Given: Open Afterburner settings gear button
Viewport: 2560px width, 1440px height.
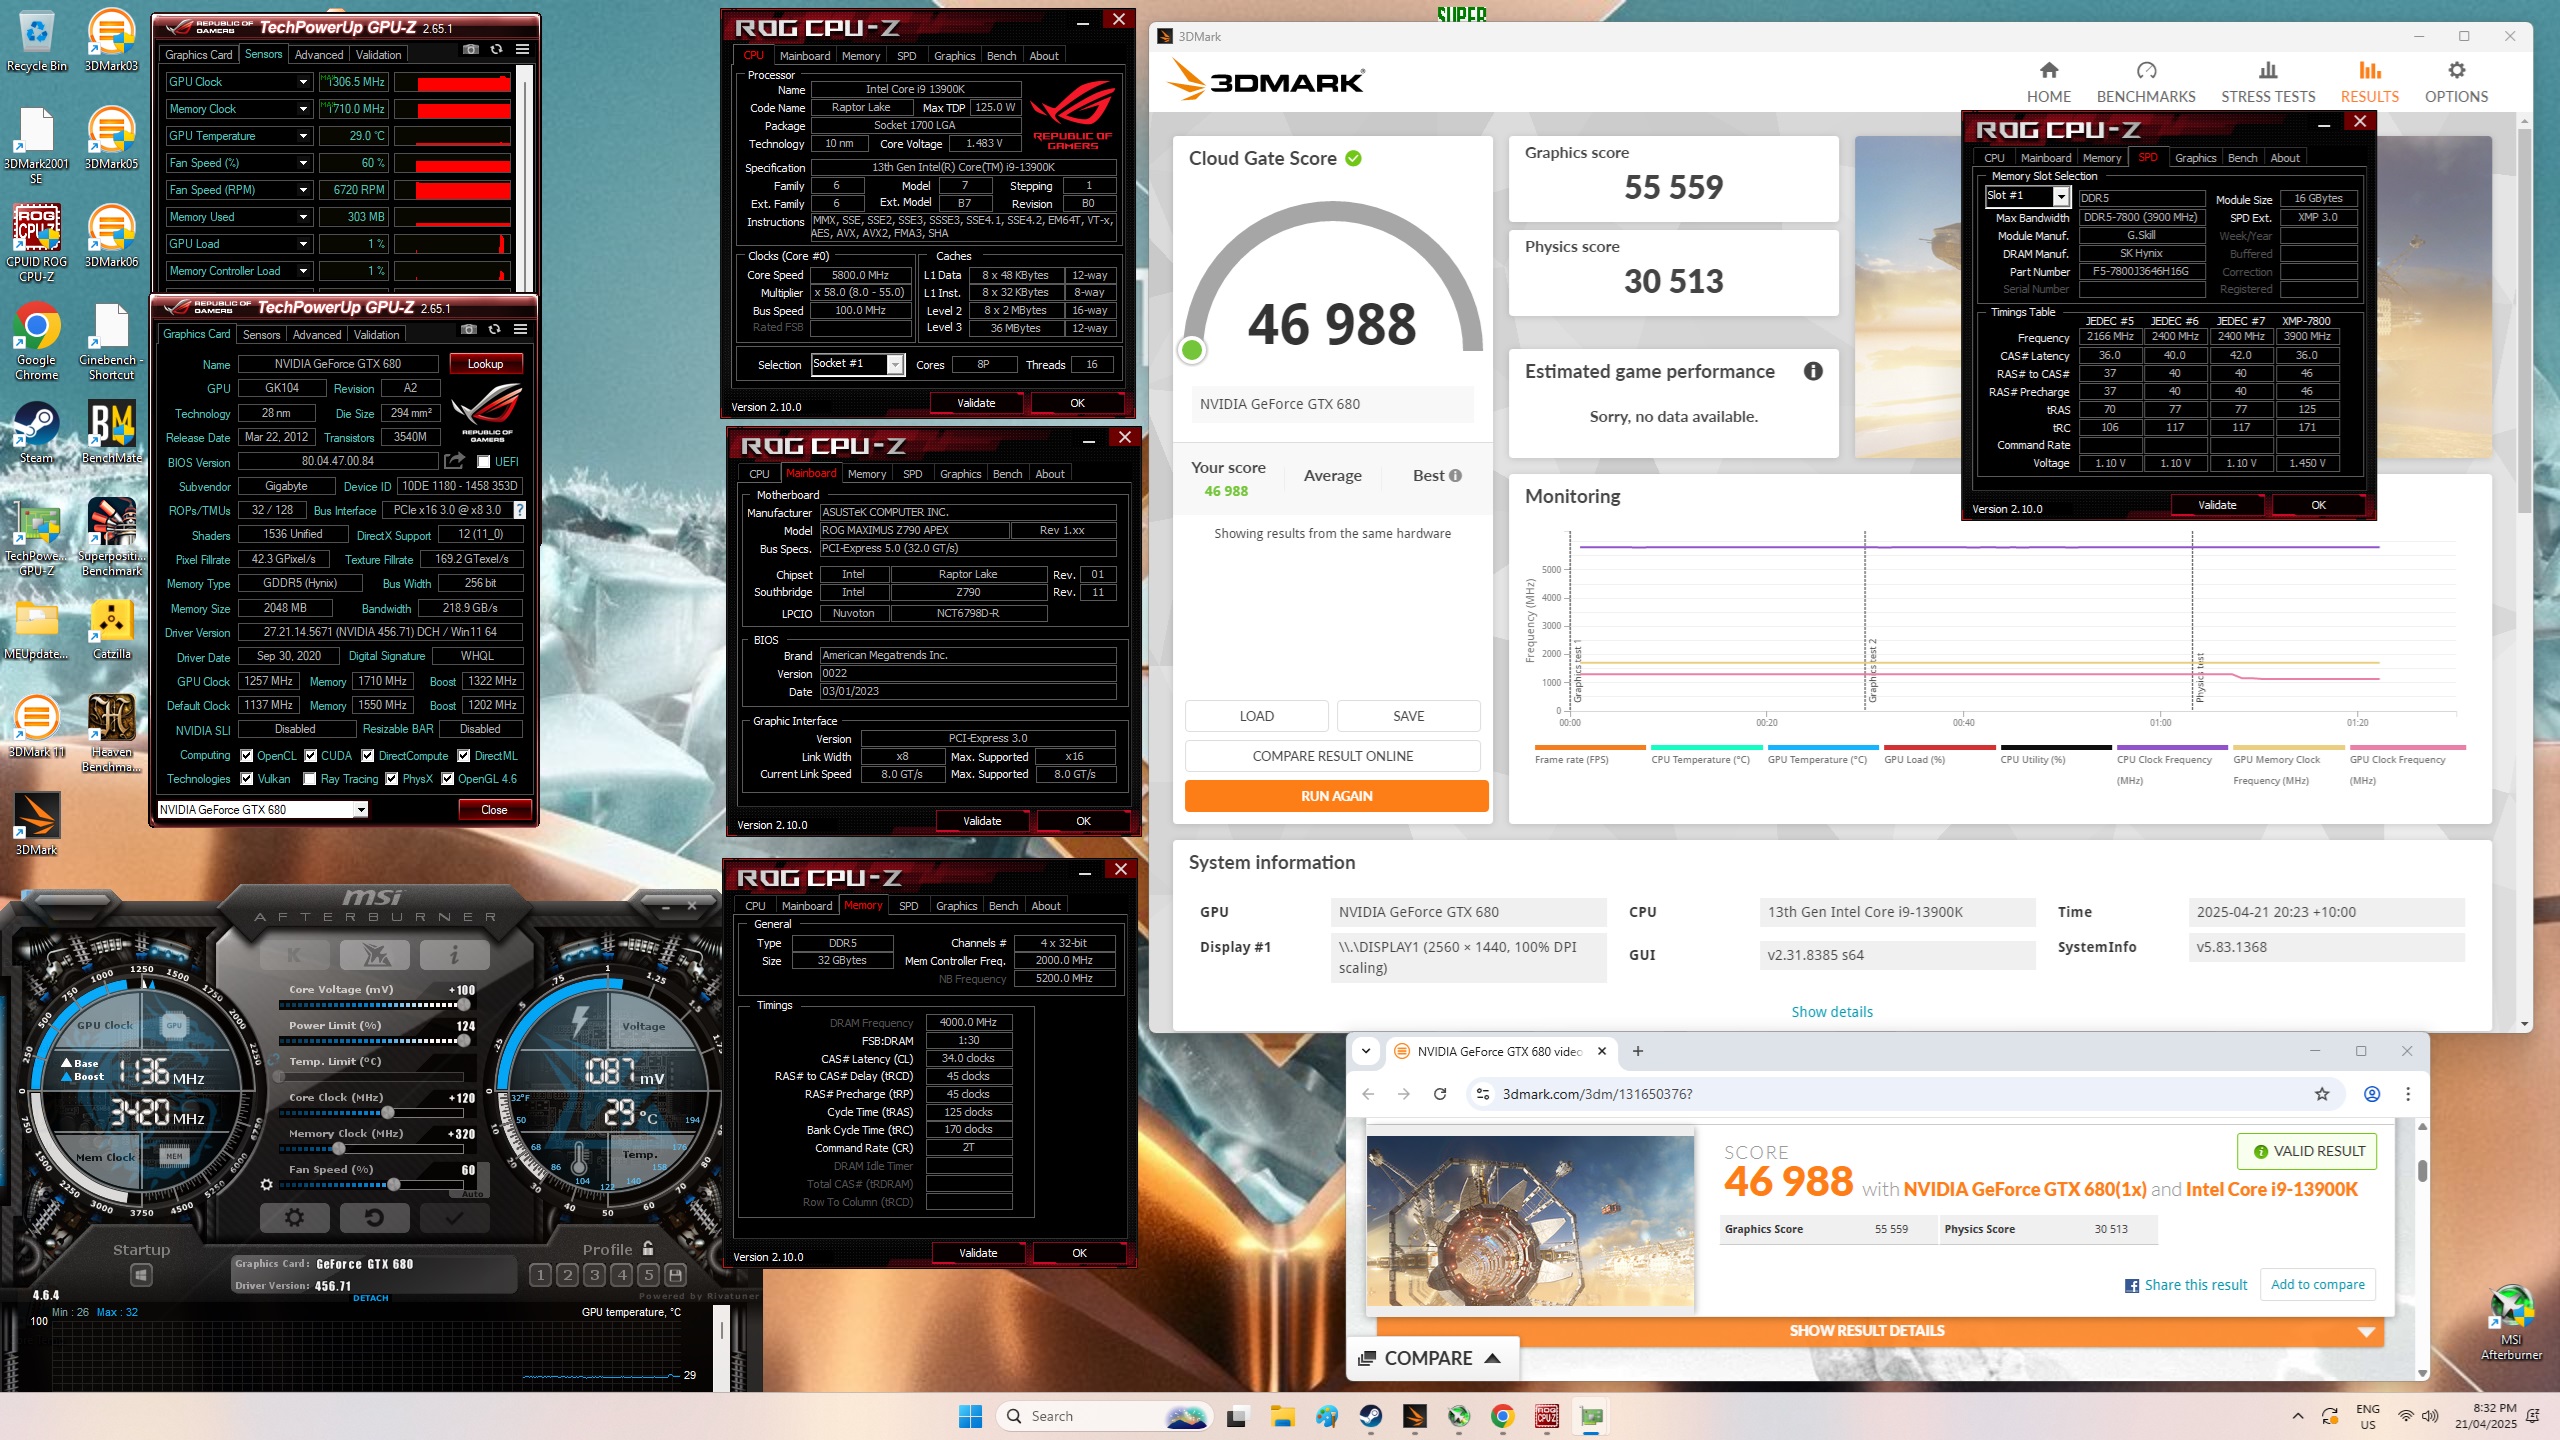Looking at the screenshot, I should [294, 1217].
